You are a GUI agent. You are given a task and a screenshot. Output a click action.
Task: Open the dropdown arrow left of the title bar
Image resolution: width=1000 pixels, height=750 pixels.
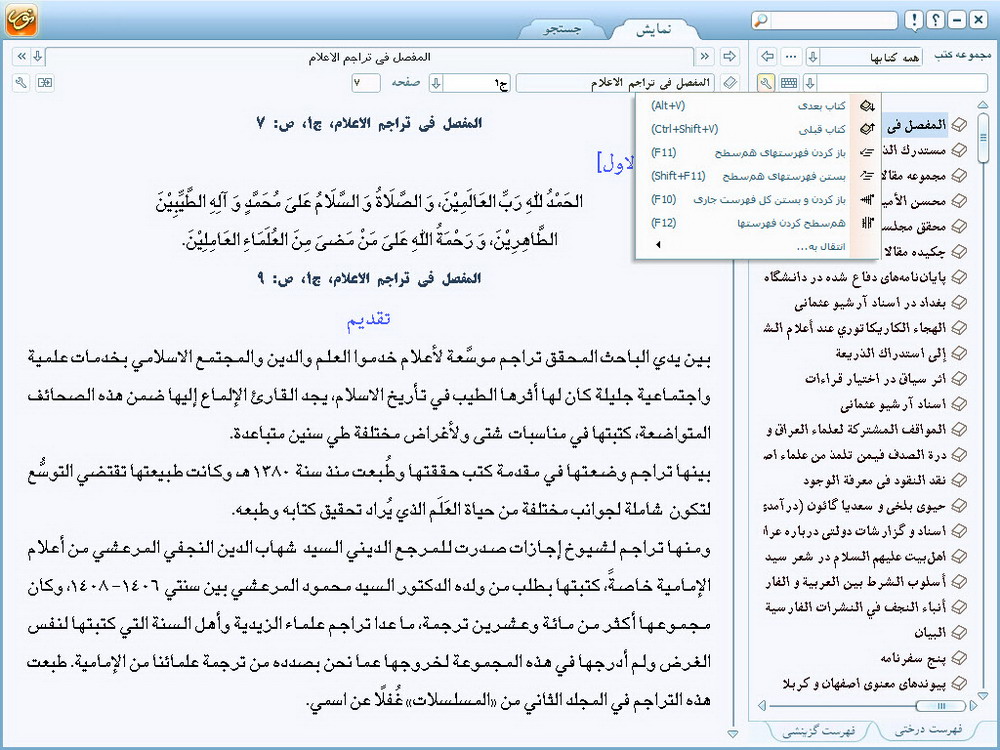(x=38, y=57)
